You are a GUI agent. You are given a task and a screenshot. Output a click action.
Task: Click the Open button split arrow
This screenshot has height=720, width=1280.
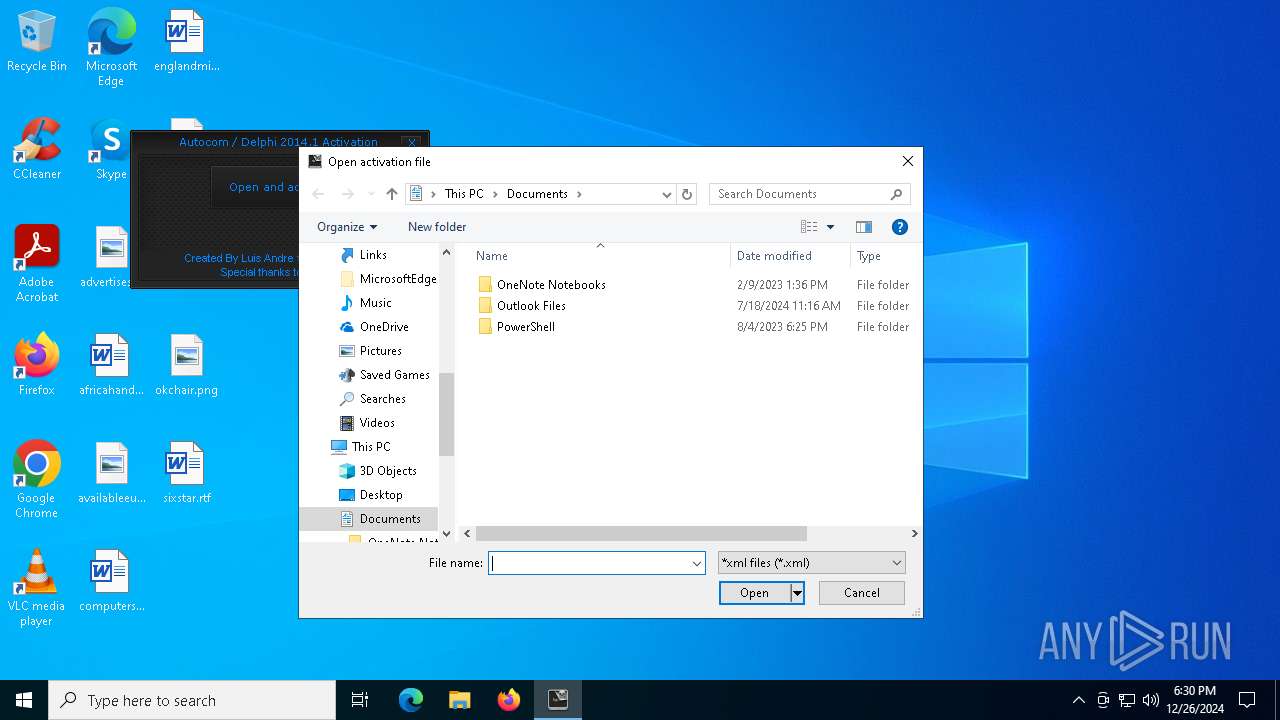[x=797, y=593]
